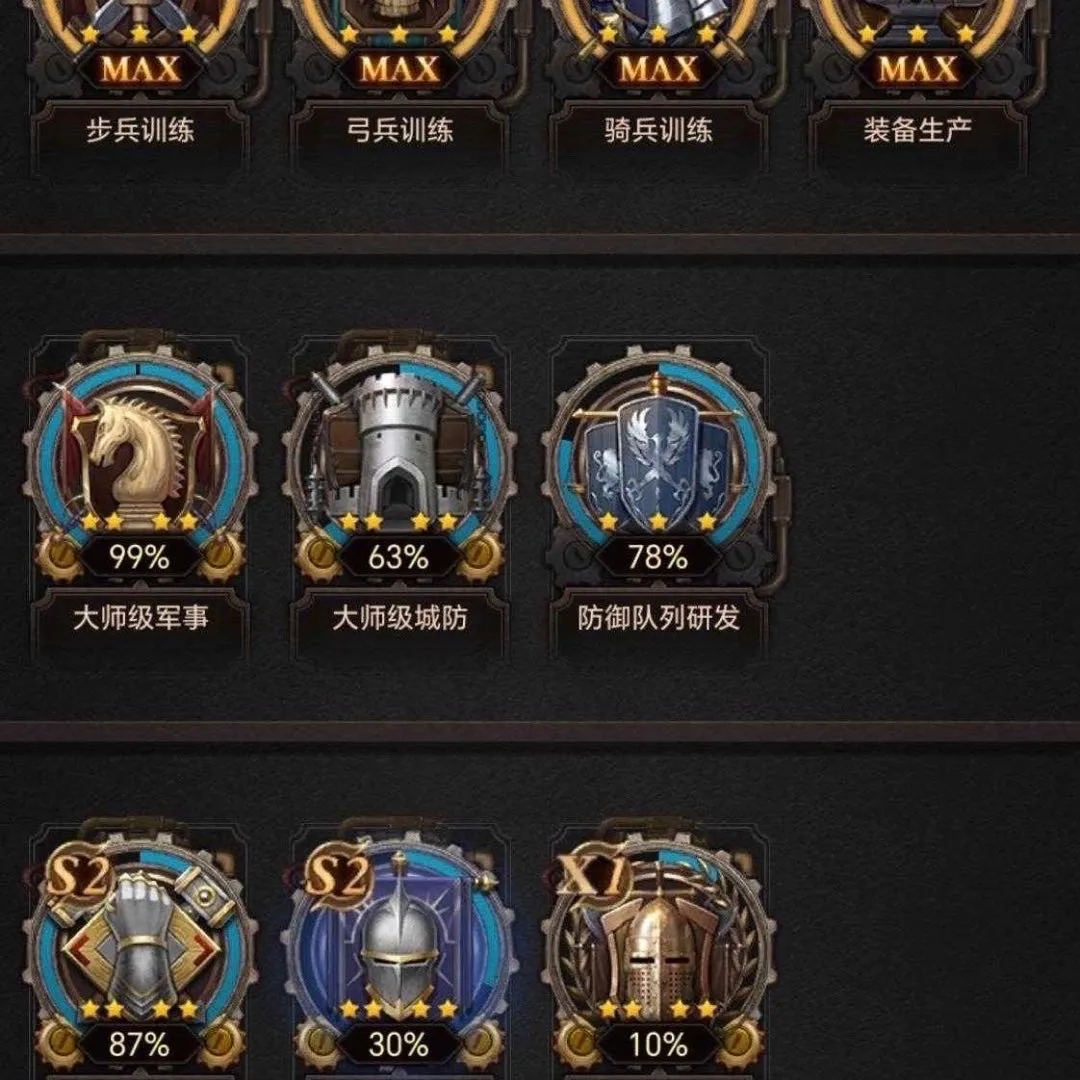This screenshot has width=1080, height=1080.
Task: Click the 78% progress indicator
Action: click(658, 557)
